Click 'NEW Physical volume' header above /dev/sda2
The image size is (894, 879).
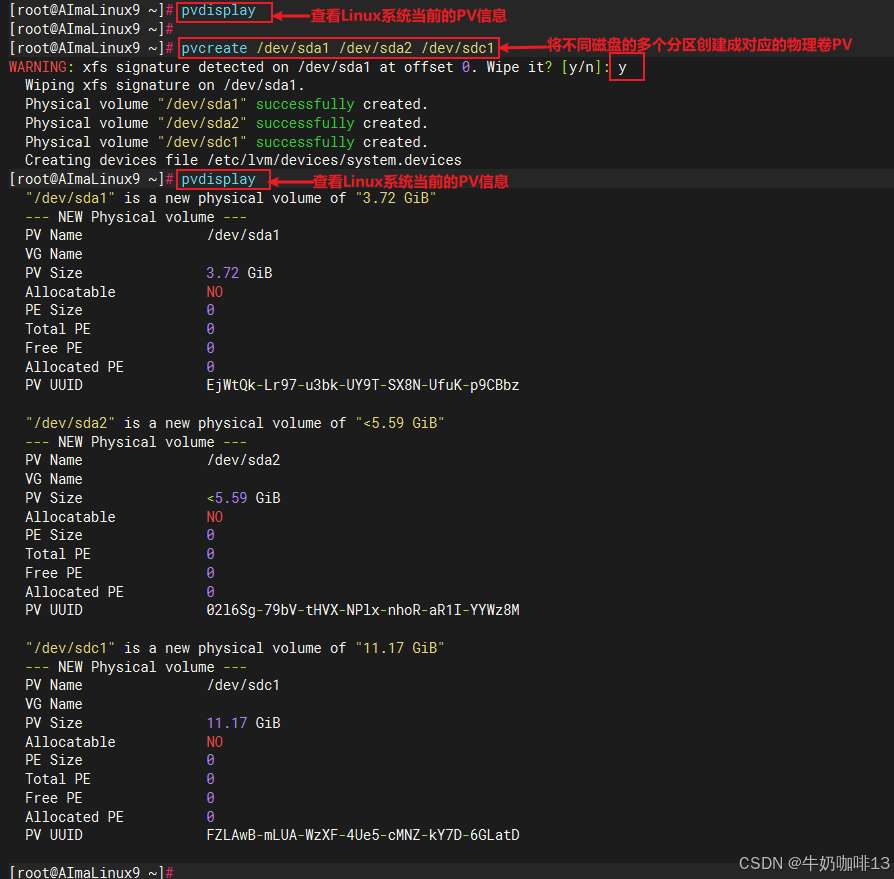pos(136,442)
